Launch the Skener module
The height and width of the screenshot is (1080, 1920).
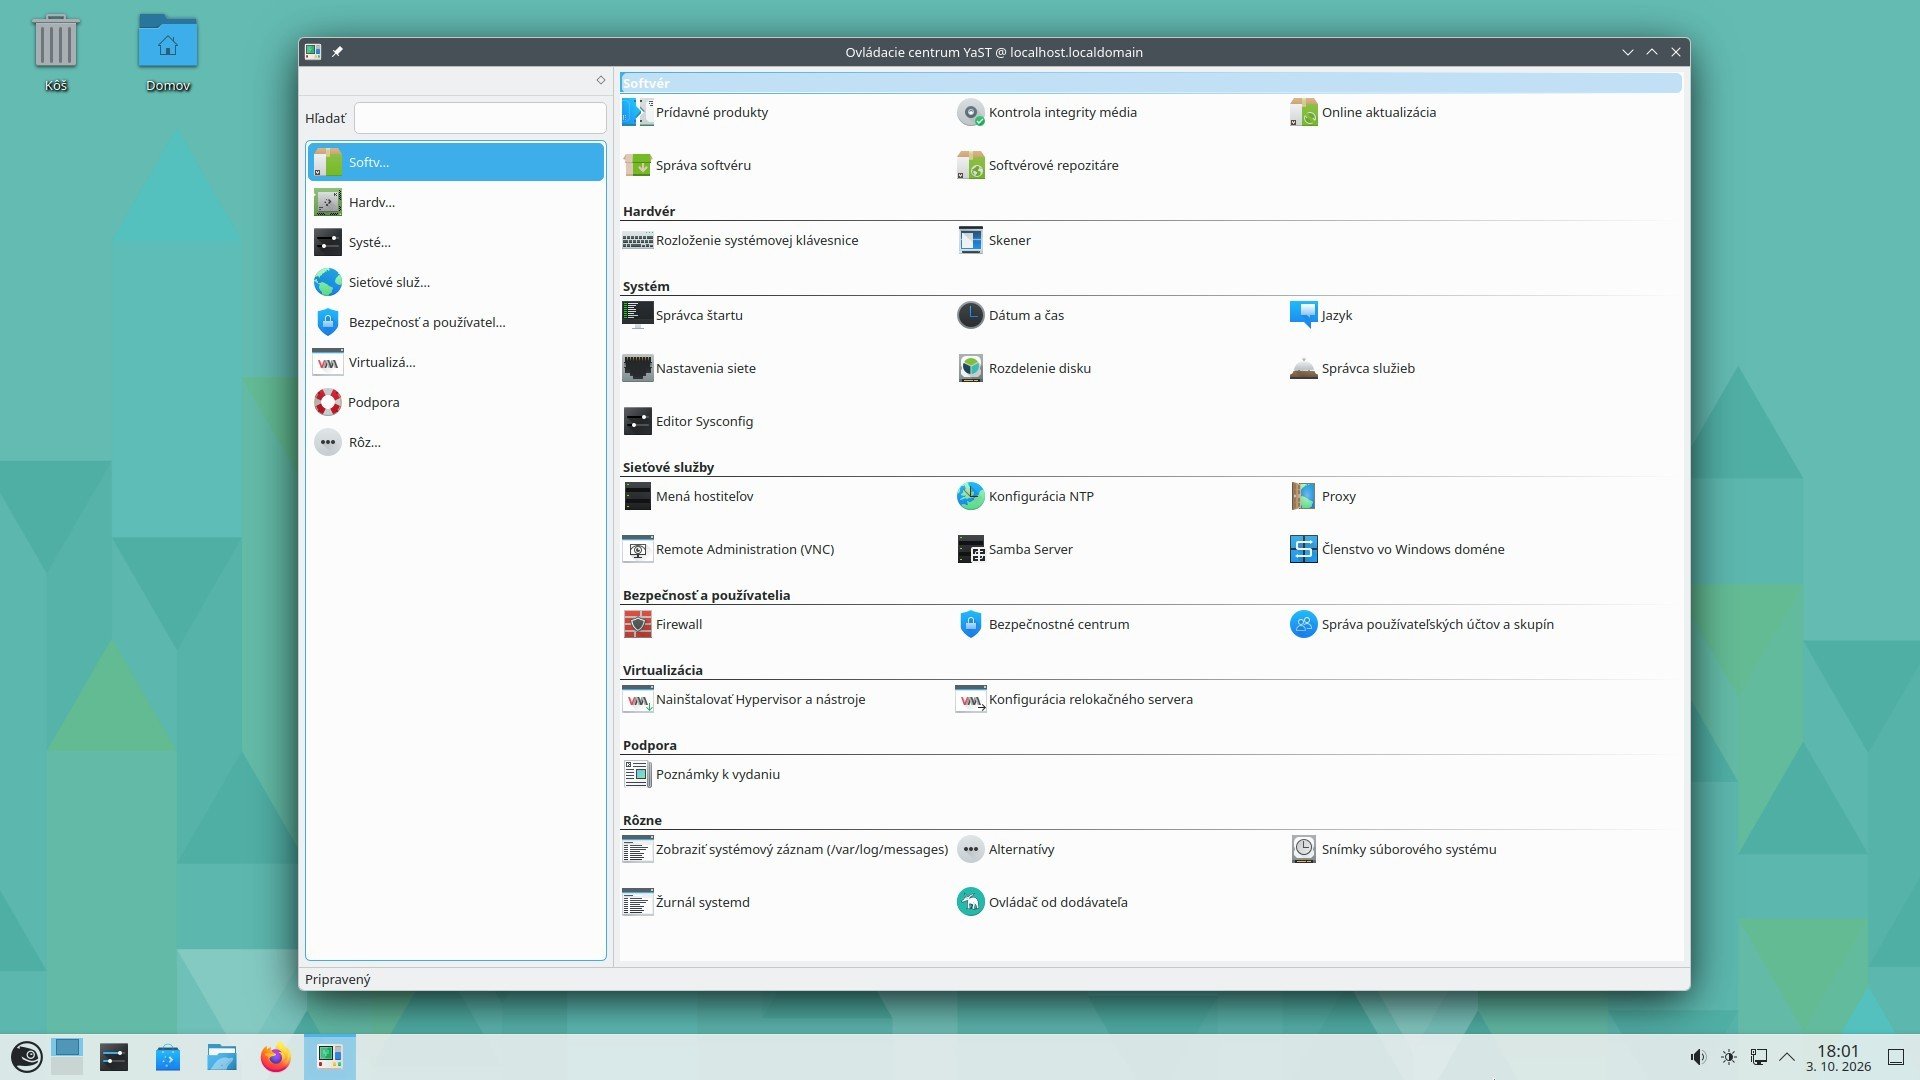(x=993, y=240)
